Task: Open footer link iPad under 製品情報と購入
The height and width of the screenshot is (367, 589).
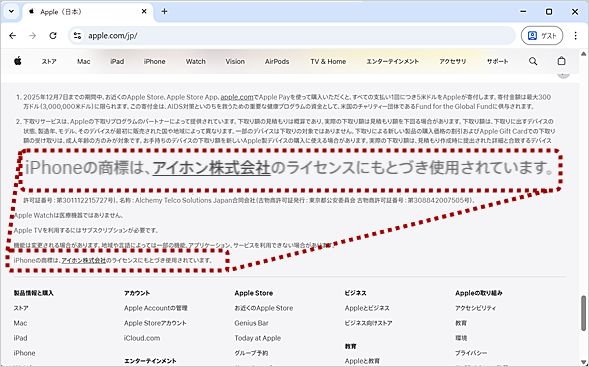Action: pyautogui.click(x=20, y=338)
